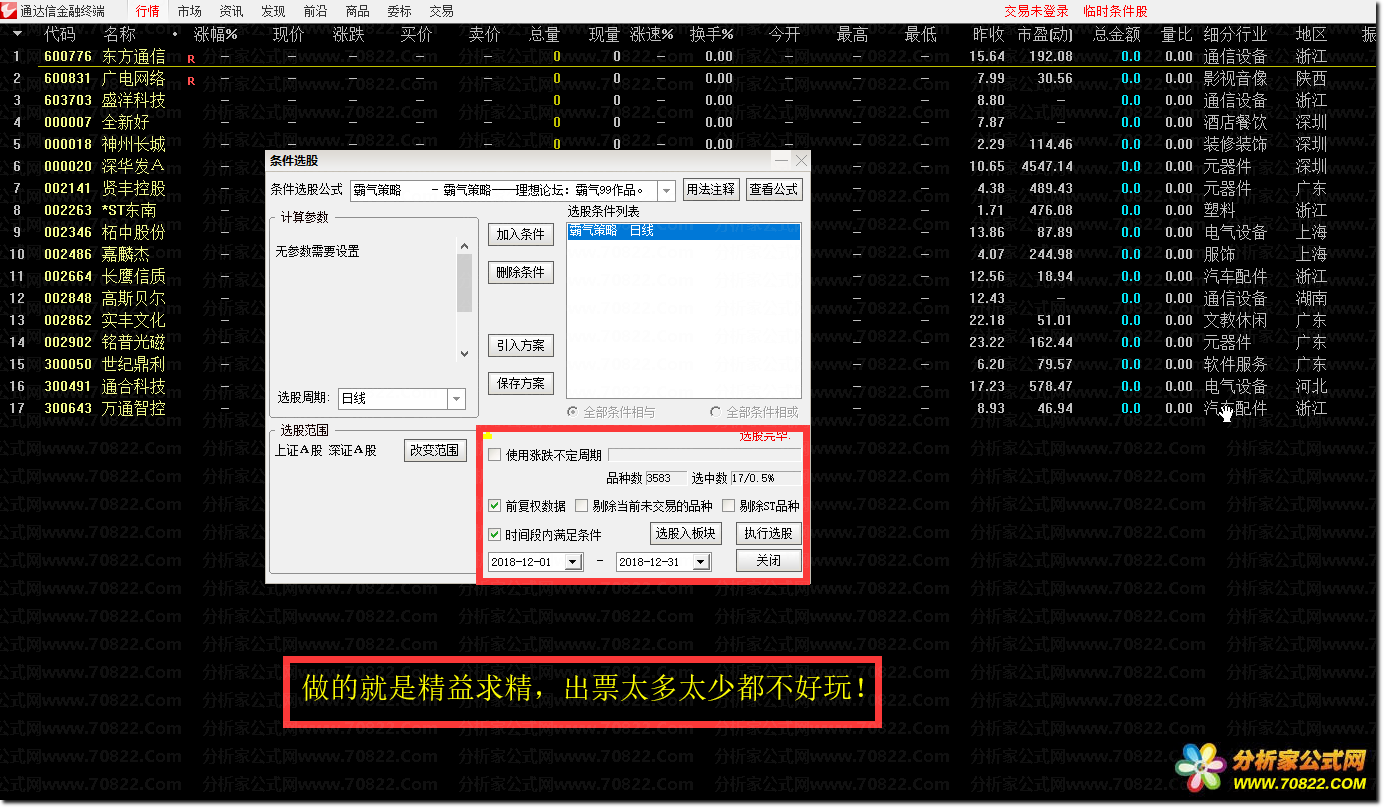Select the 全部条件相或 radio button
This screenshot has width=1385, height=808.
point(716,412)
